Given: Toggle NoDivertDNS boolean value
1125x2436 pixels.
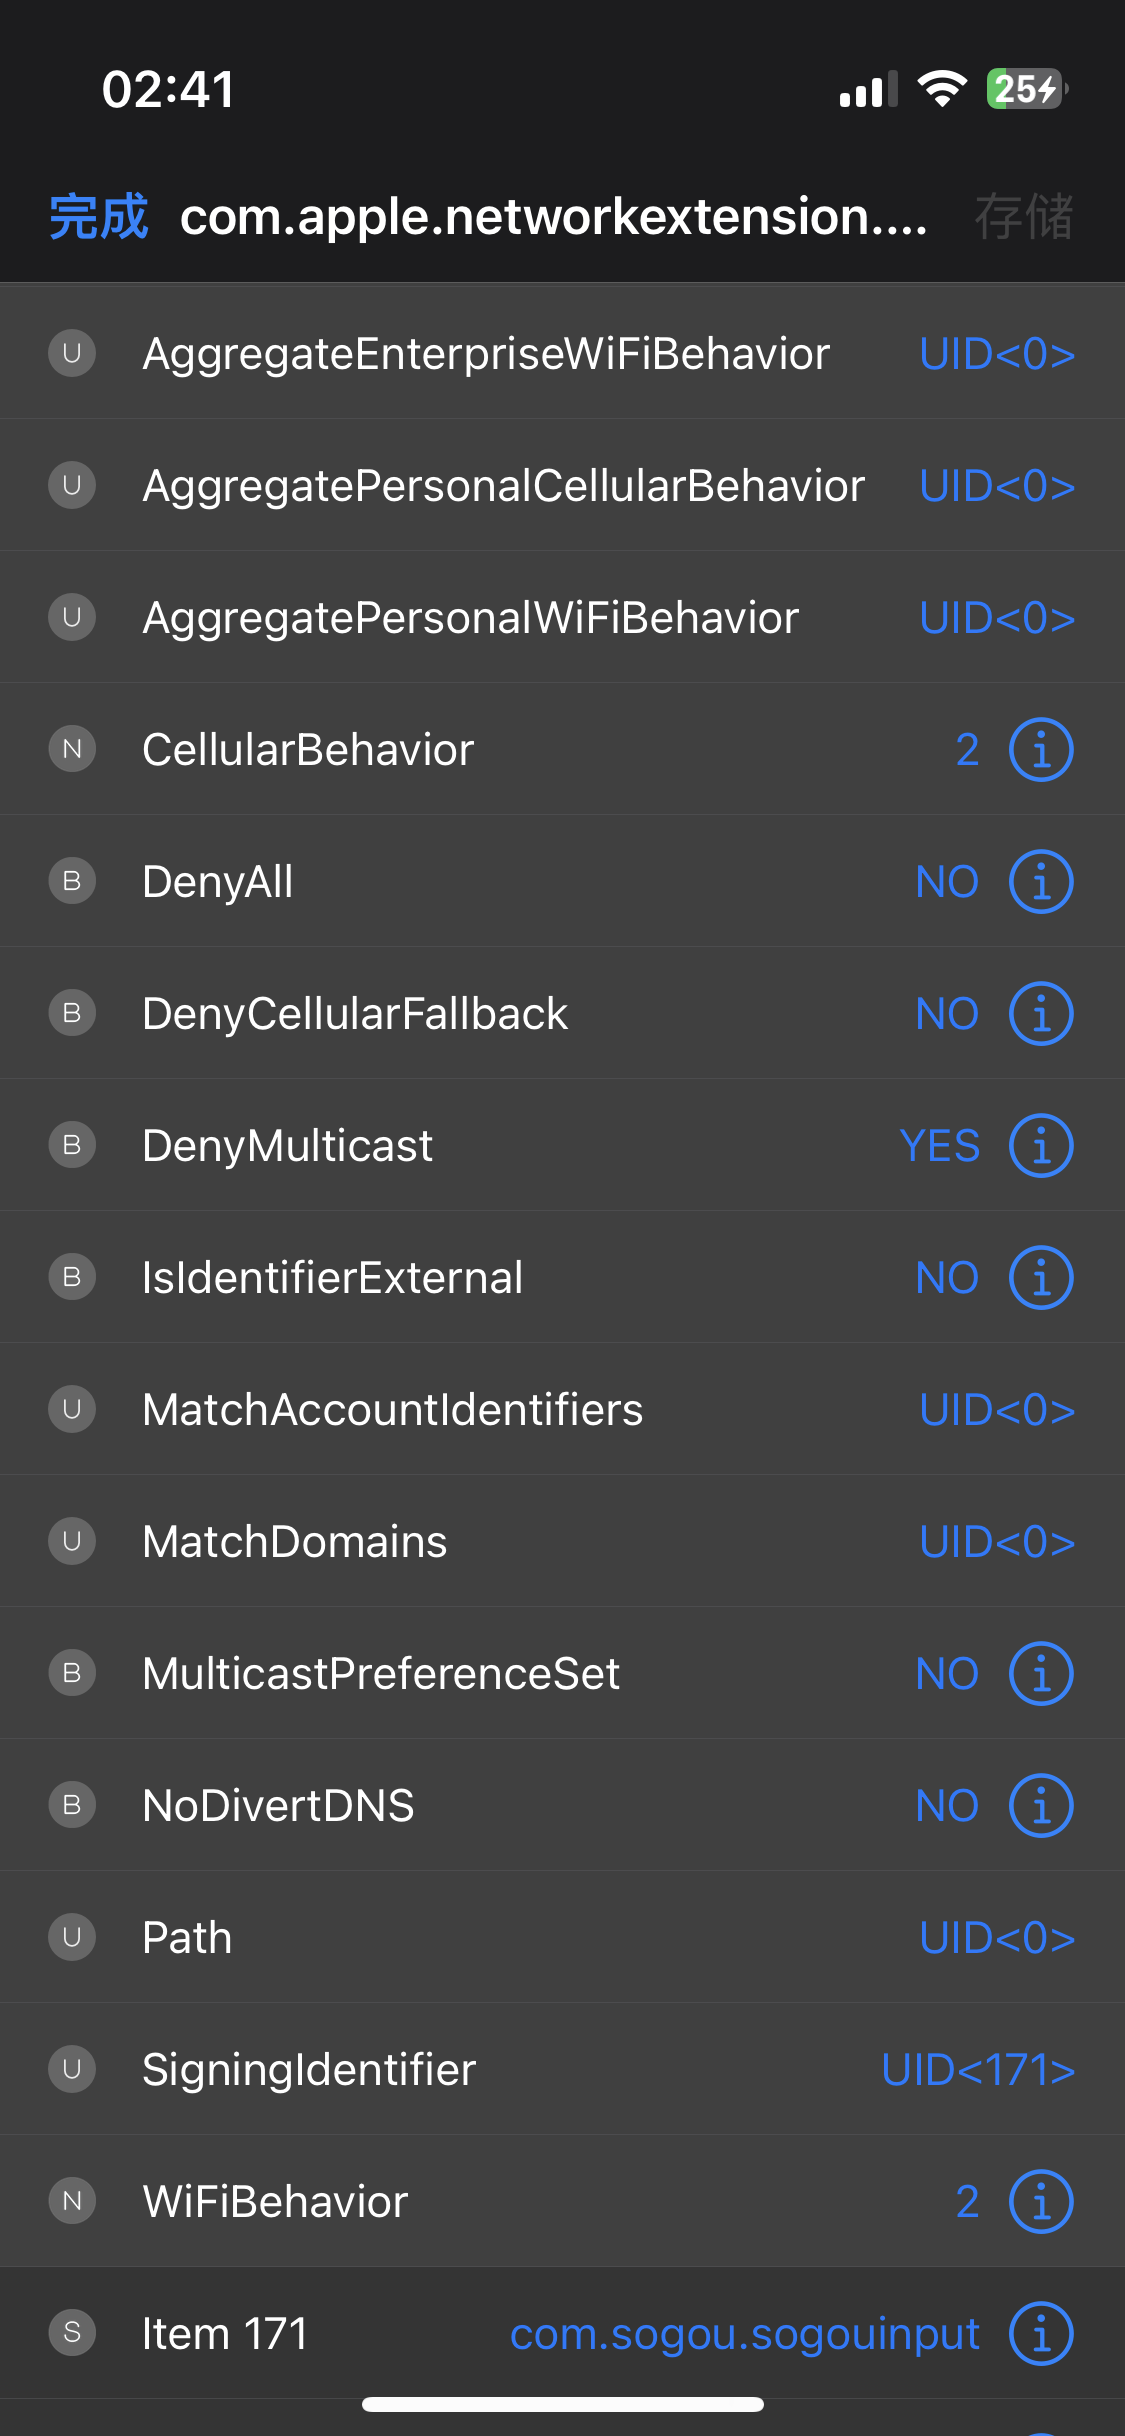Looking at the screenshot, I should tap(946, 1806).
